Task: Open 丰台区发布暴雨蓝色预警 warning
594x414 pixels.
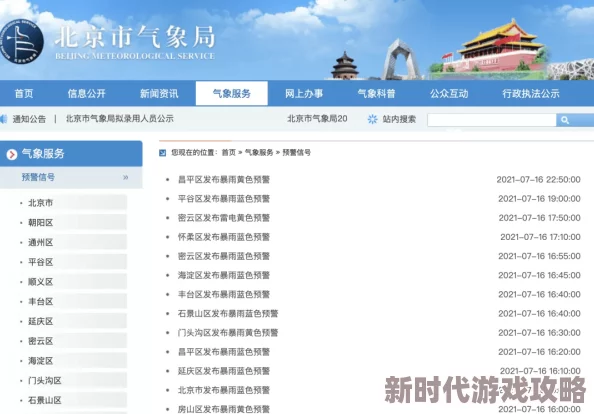Action: pyautogui.click(x=224, y=294)
